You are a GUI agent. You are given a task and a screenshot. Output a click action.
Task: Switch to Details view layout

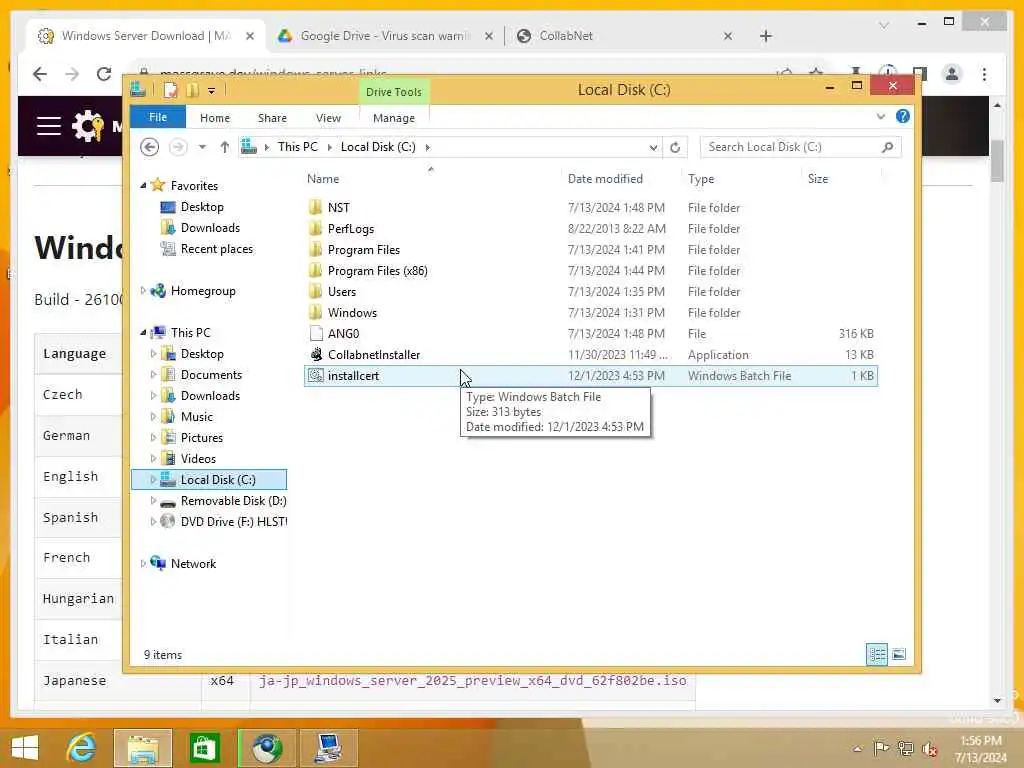877,654
